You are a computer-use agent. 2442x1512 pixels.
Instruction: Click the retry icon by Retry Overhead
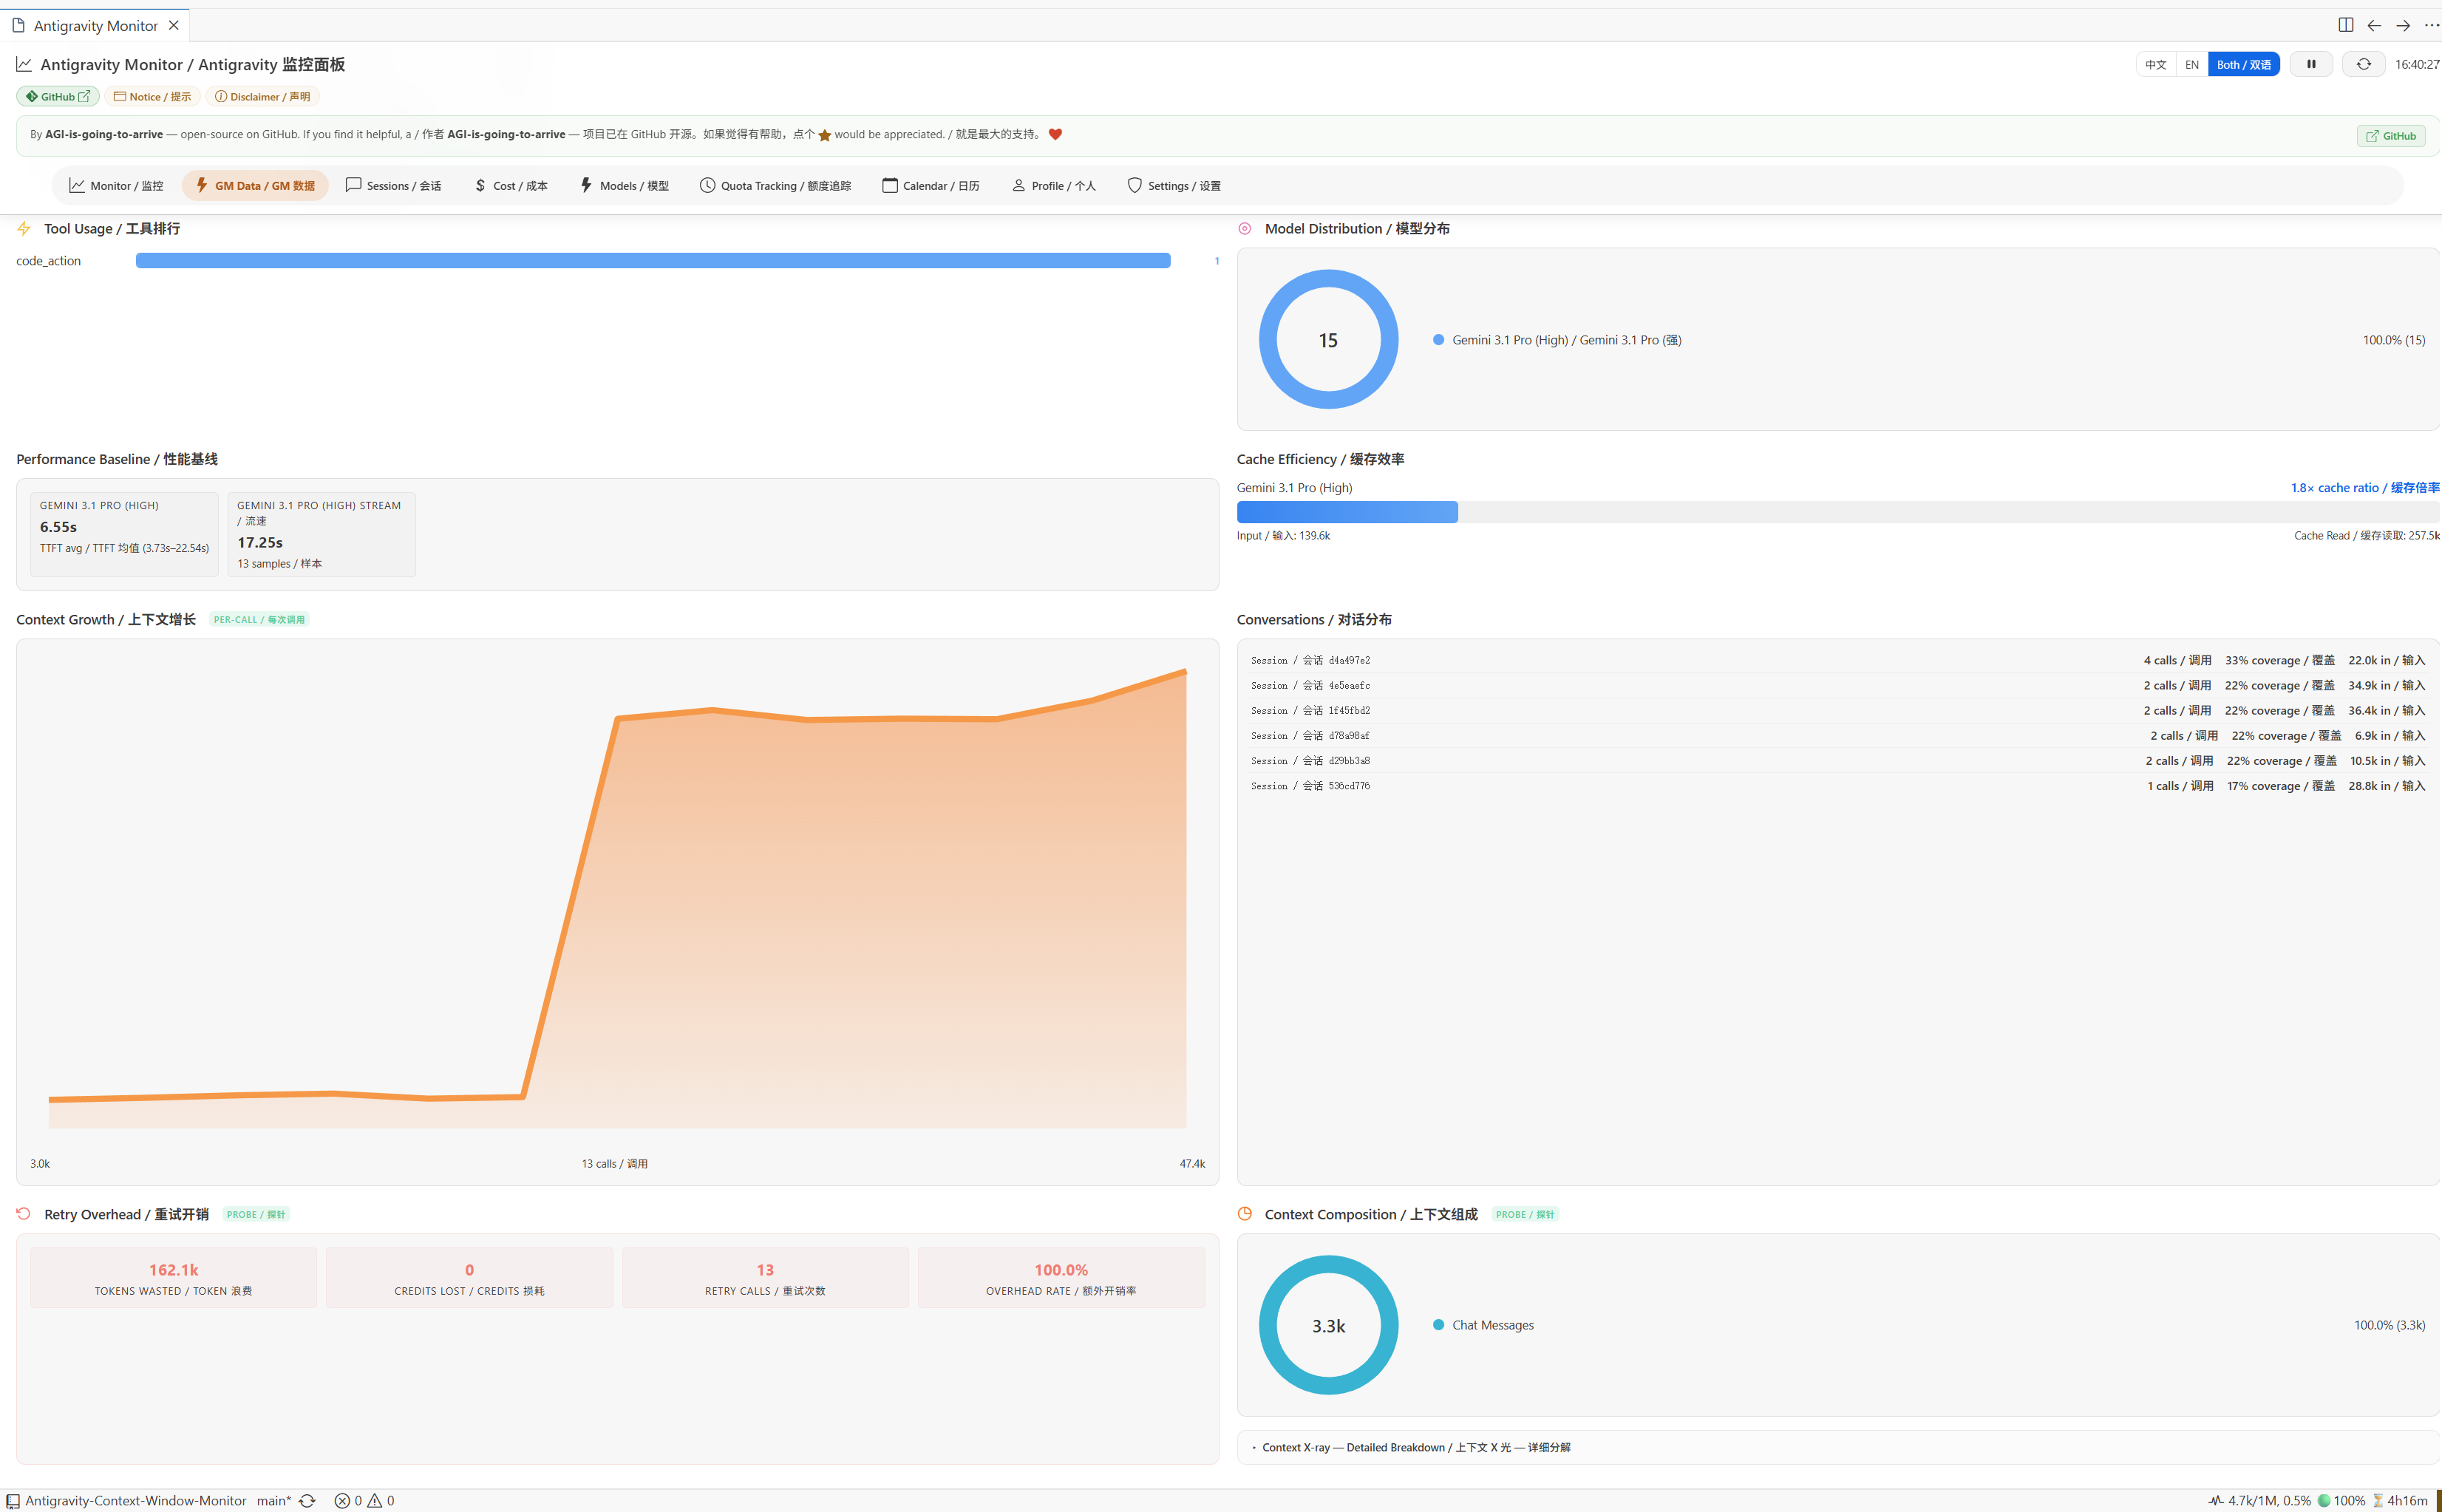click(24, 1213)
